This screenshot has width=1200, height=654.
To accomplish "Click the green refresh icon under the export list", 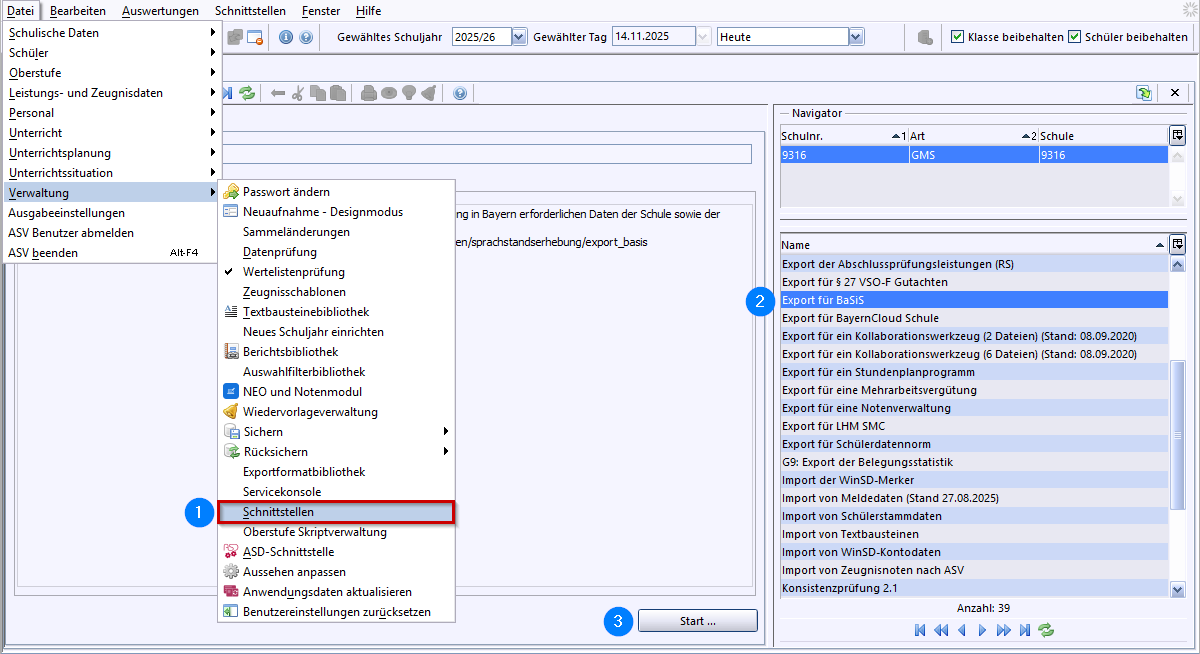I will tap(1047, 630).
